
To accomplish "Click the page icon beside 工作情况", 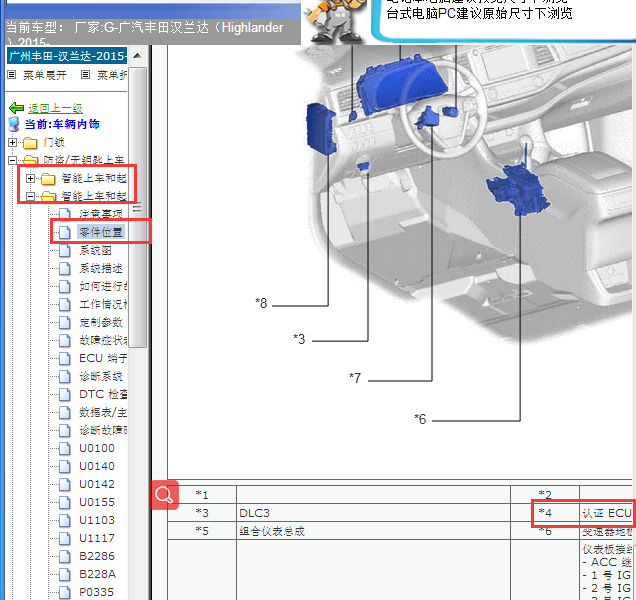I will point(64,304).
